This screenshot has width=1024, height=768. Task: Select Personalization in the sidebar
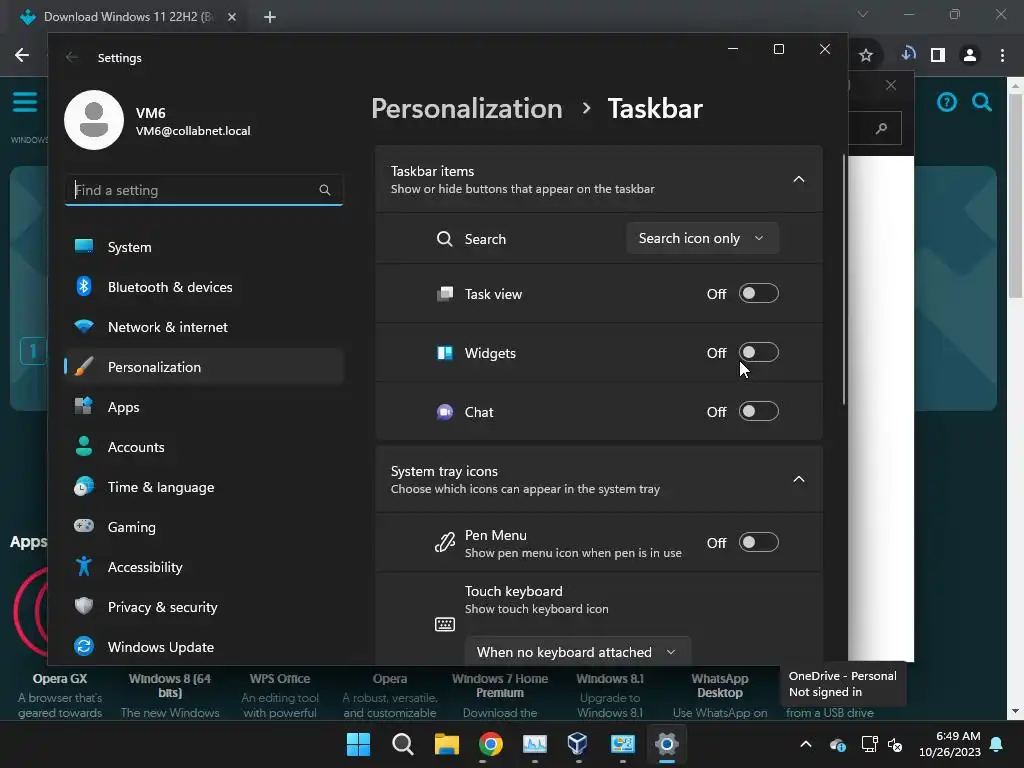point(204,367)
